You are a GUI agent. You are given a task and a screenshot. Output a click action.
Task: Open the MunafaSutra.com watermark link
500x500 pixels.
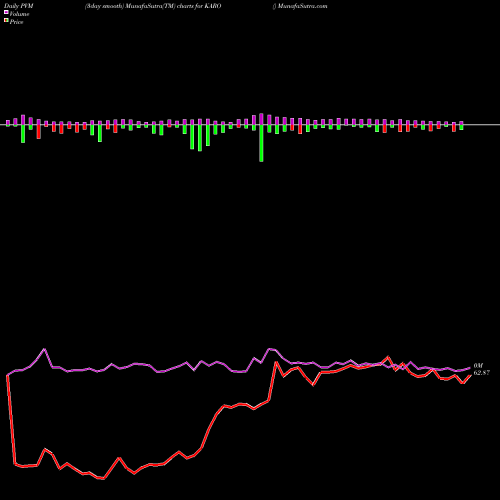click(300, 6)
